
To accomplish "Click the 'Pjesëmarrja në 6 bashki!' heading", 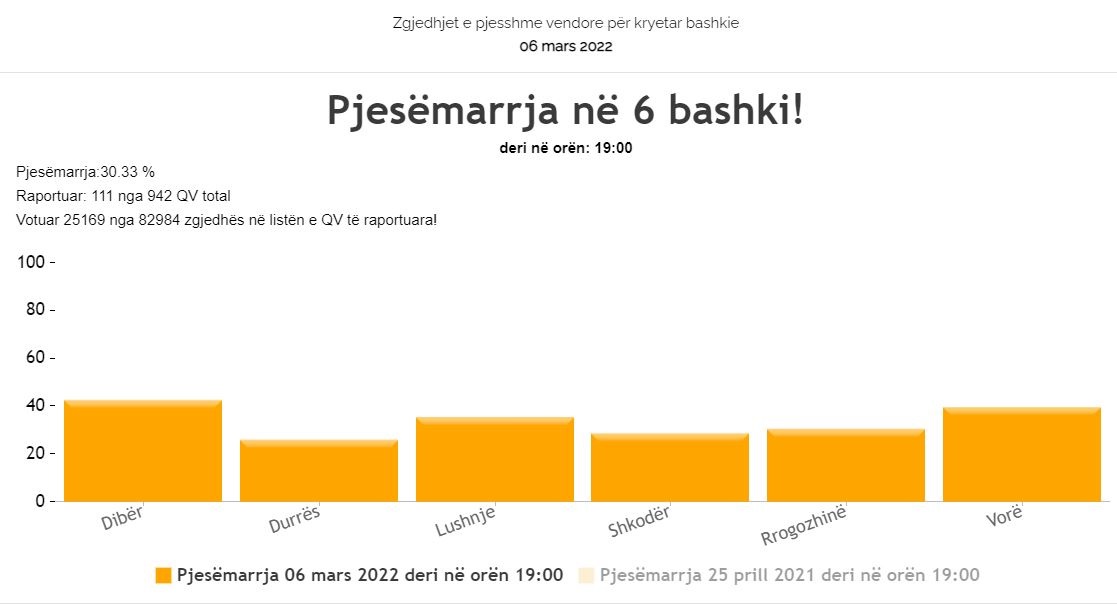I will point(566,110).
